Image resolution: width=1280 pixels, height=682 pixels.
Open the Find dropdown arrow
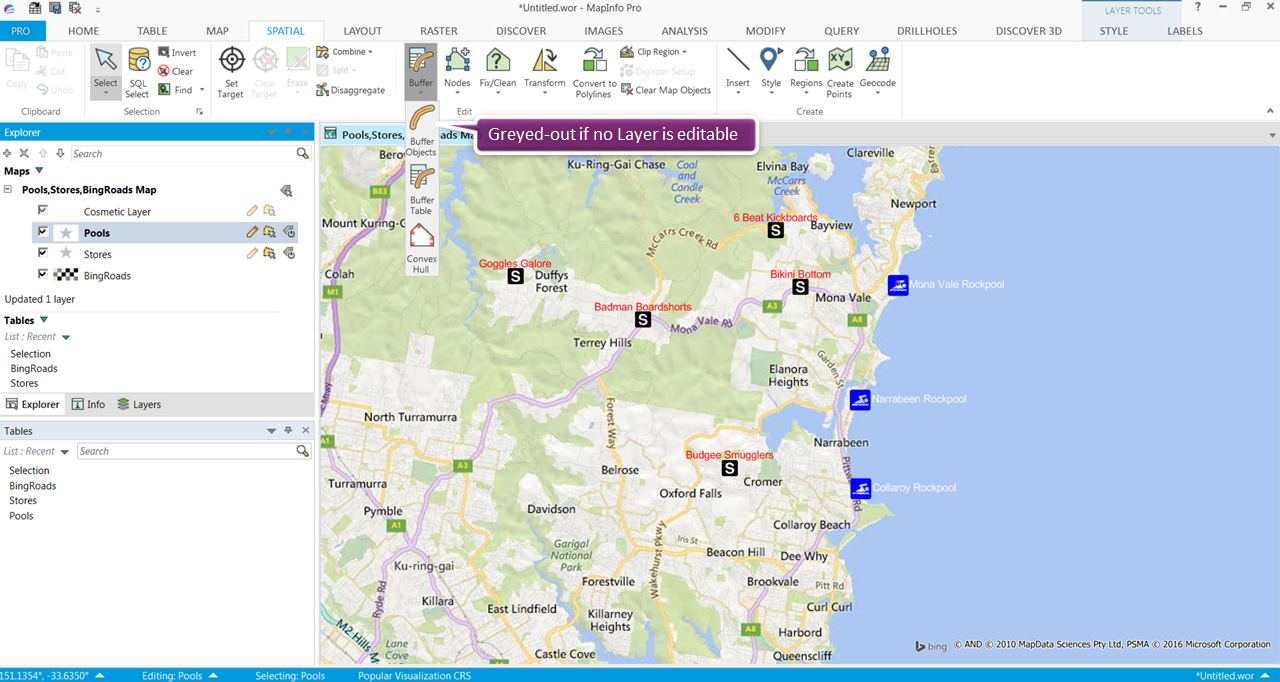coord(200,90)
